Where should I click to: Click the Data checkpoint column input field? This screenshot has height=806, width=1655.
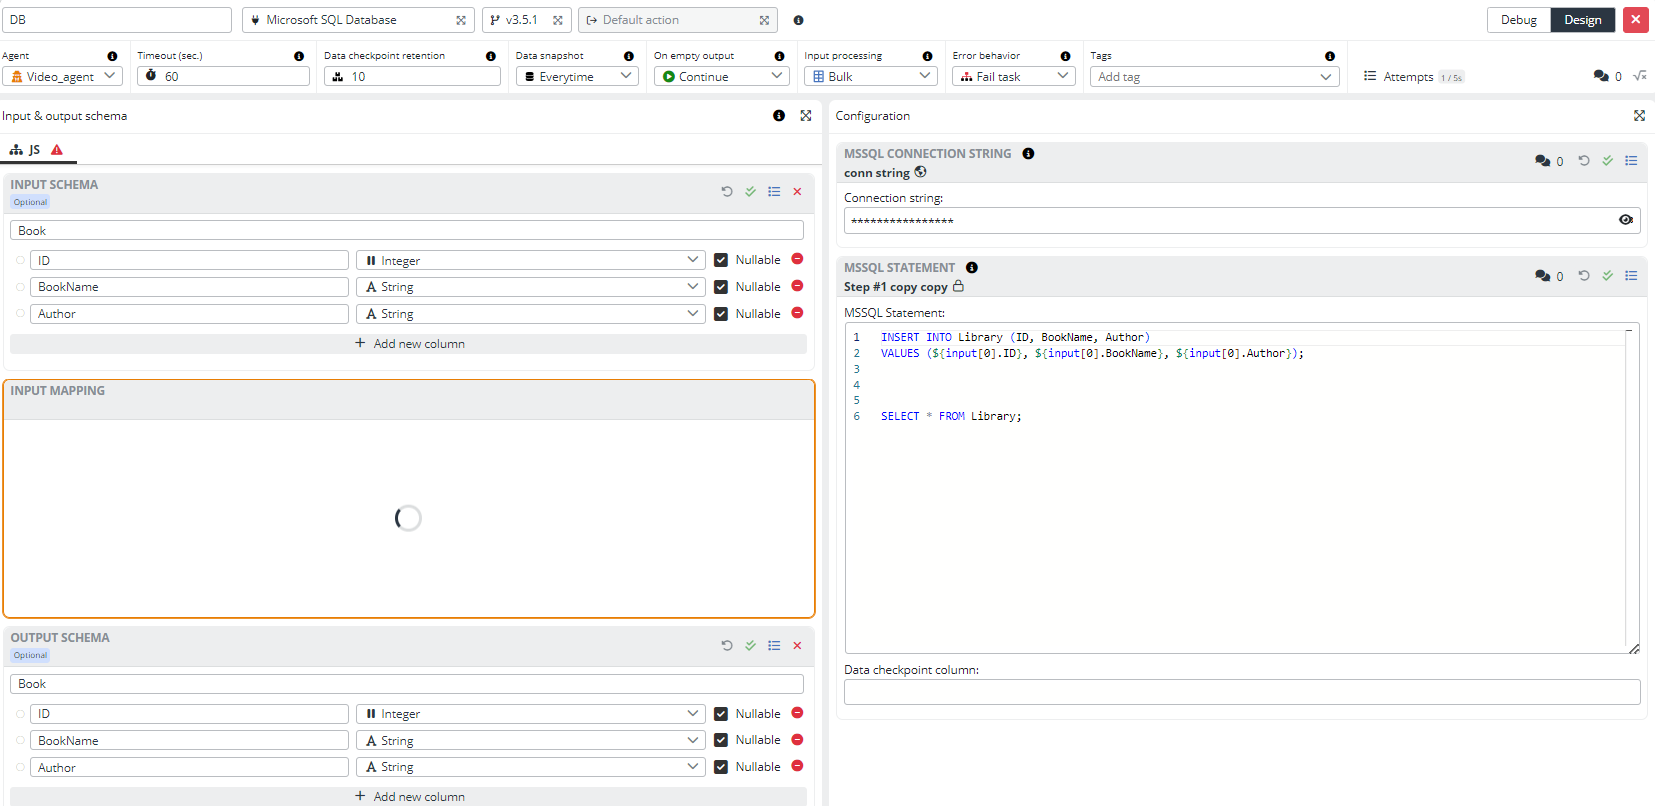click(x=1241, y=692)
